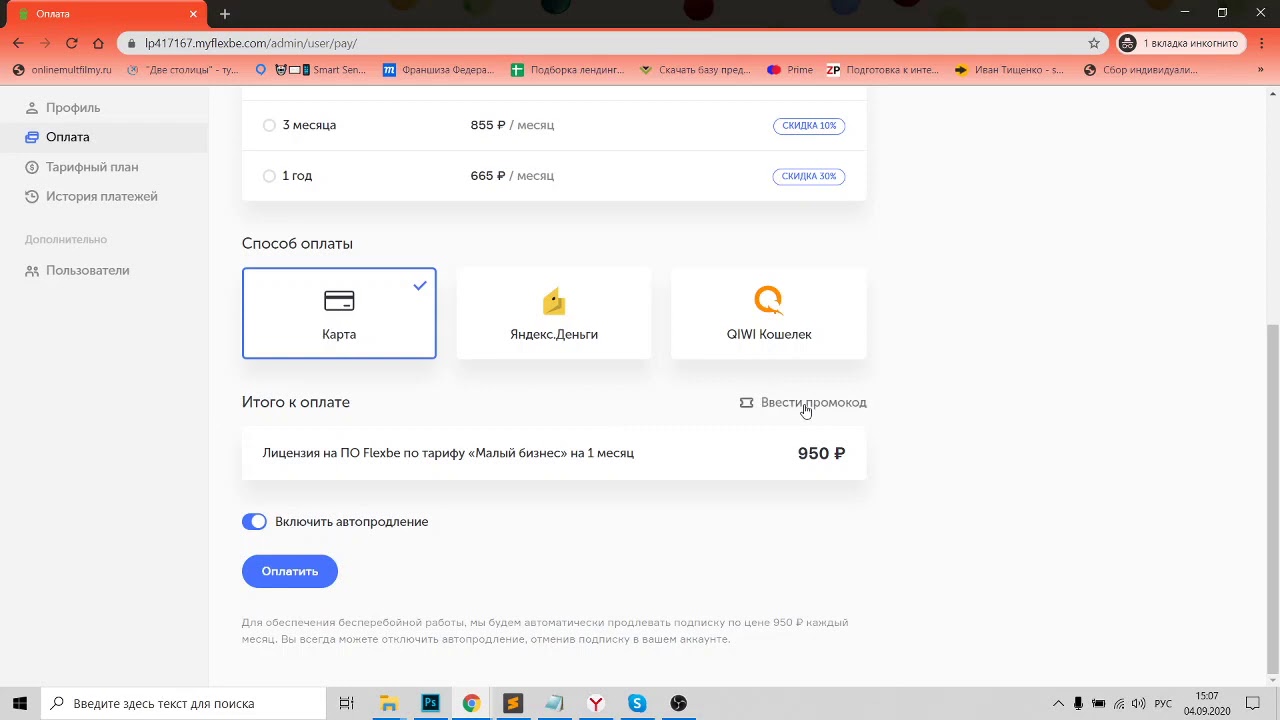The height and width of the screenshot is (720, 1280).
Task: Open the Подборка лендинг... bookmark
Action: point(567,70)
